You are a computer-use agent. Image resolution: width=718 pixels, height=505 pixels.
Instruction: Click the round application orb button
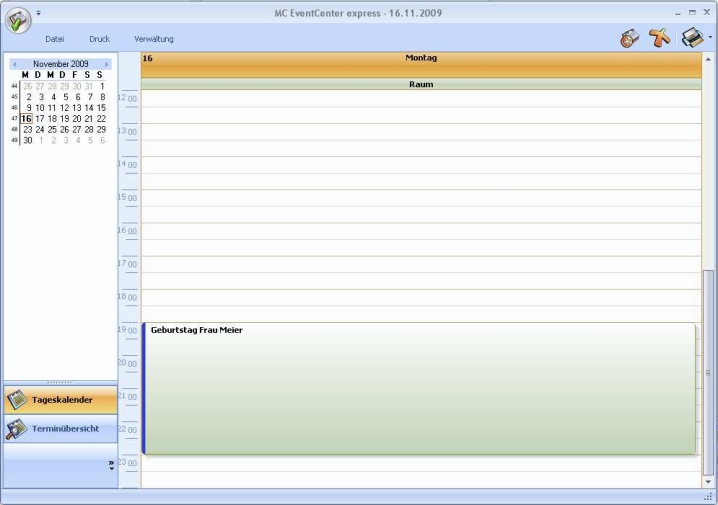coord(18,21)
